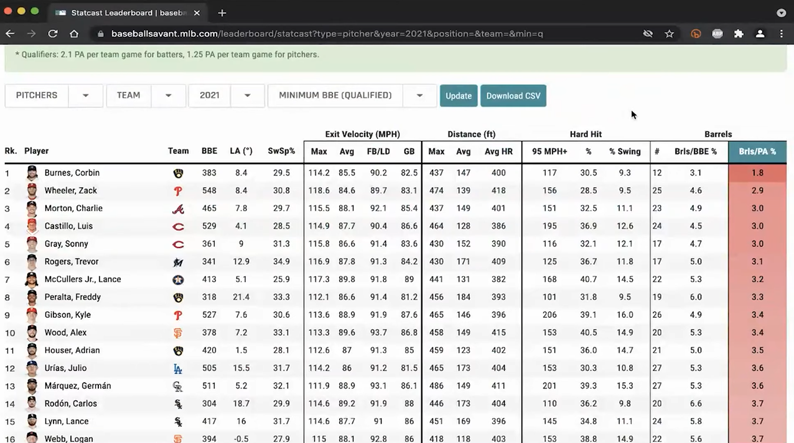The height and width of the screenshot is (443, 794).
Task: Click the site padlock icon
Action: coord(100,34)
